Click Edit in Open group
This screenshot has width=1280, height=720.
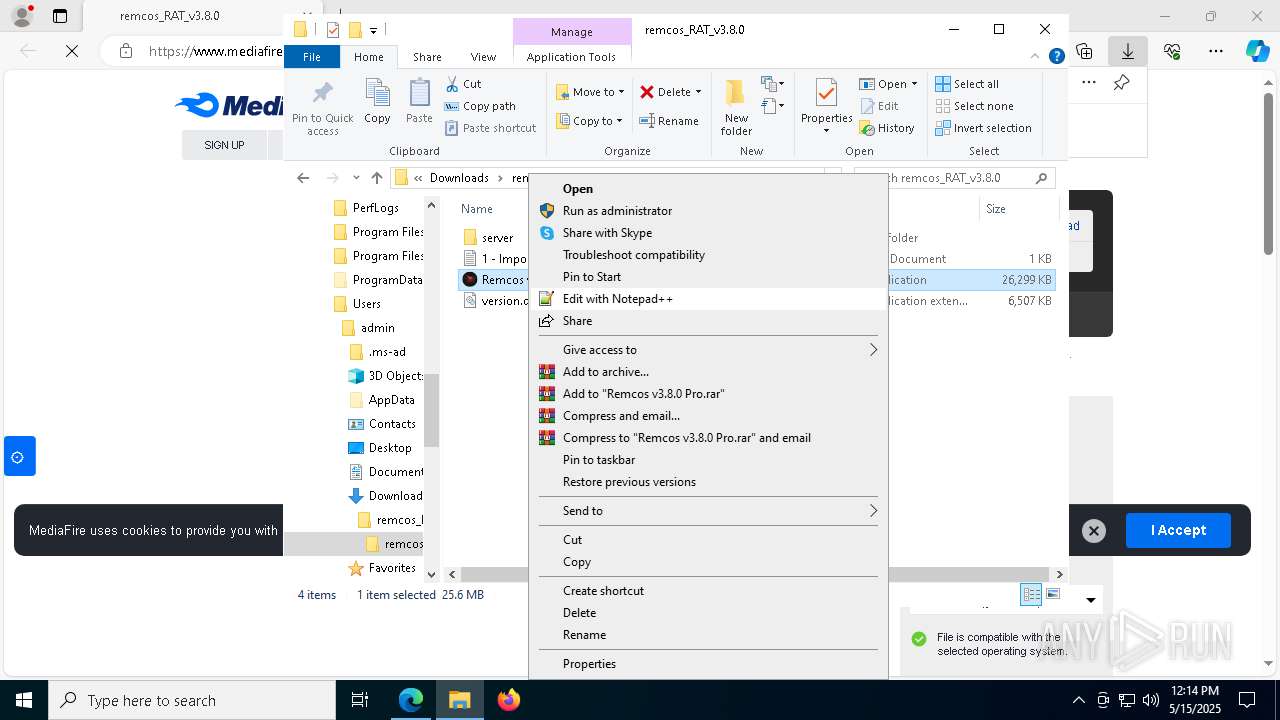879,106
